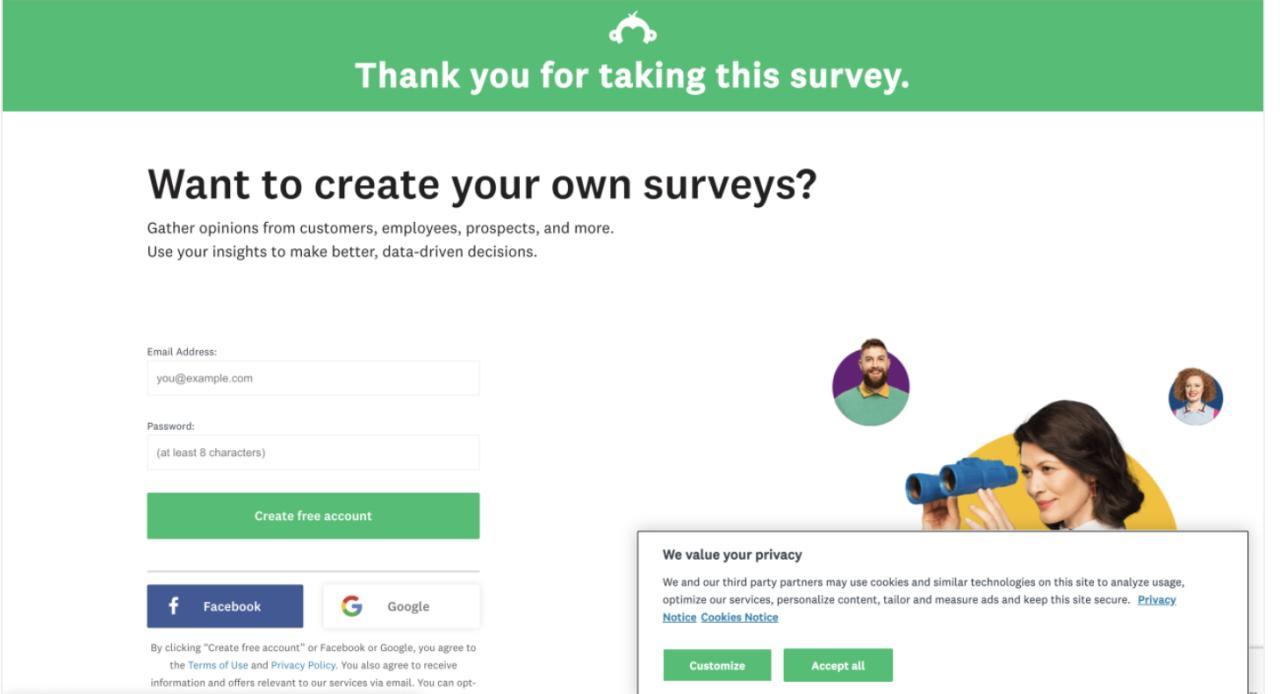Accept all cookies in the privacy banner
The width and height of the screenshot is (1280, 694).
pyautogui.click(x=838, y=665)
